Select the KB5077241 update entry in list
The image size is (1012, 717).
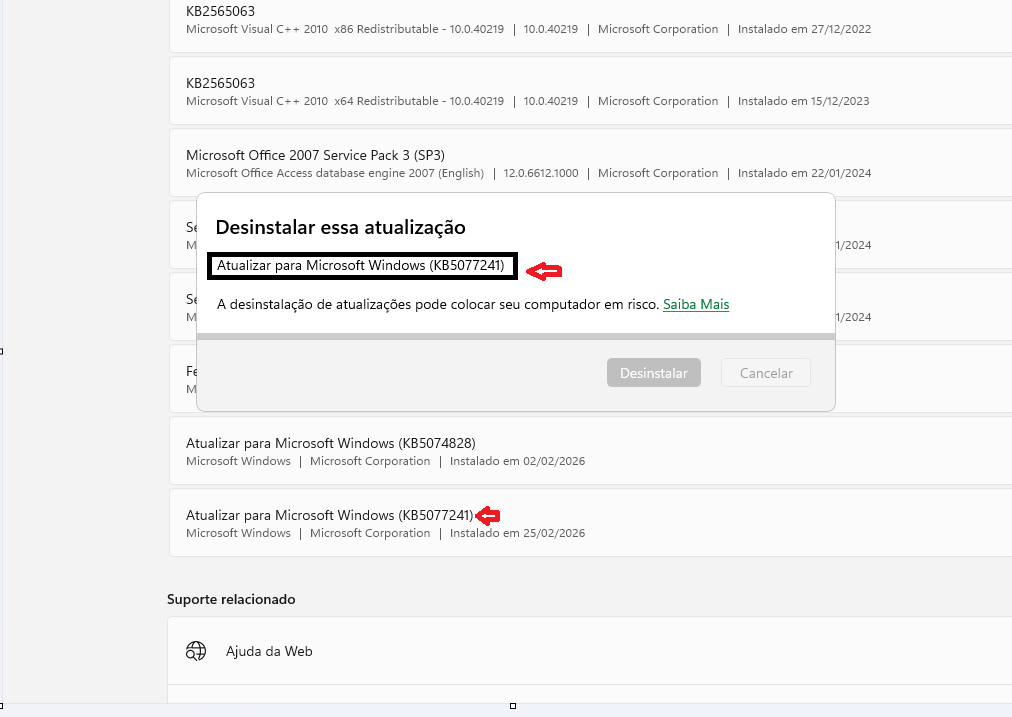pos(591,523)
